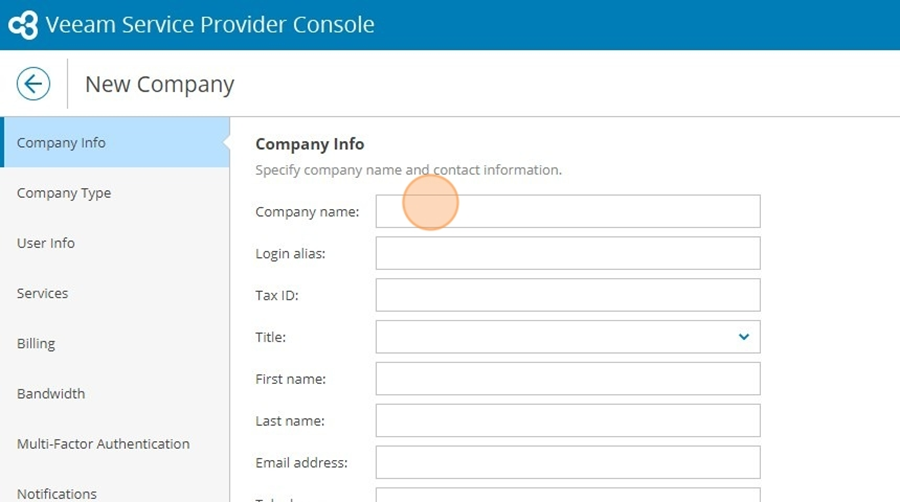
Task: Open Multi-Factor Authentication step
Action: pos(115,443)
